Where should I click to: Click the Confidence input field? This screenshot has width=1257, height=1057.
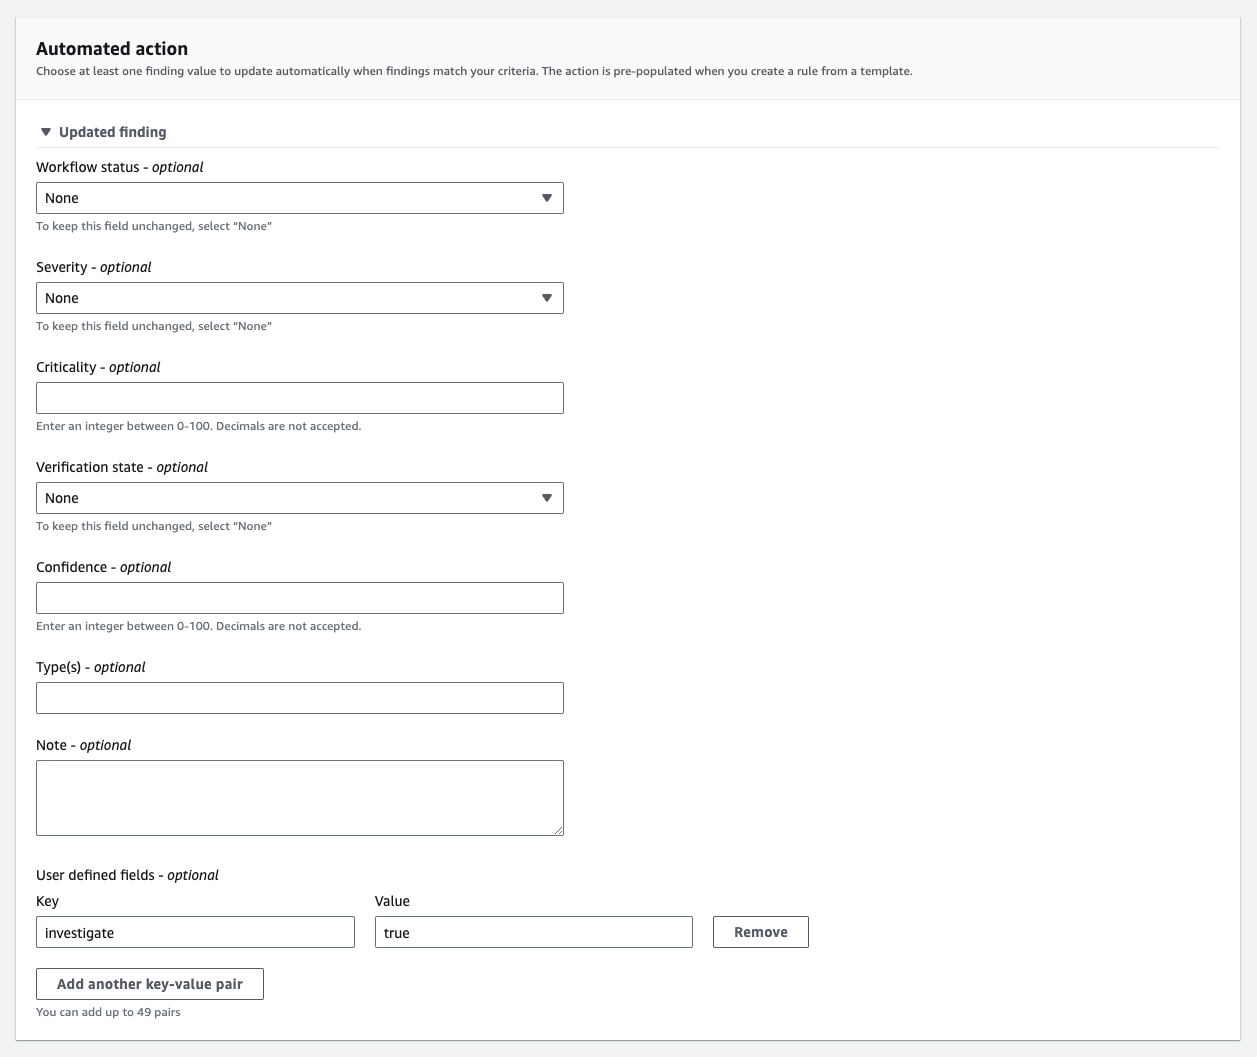[x=300, y=597]
